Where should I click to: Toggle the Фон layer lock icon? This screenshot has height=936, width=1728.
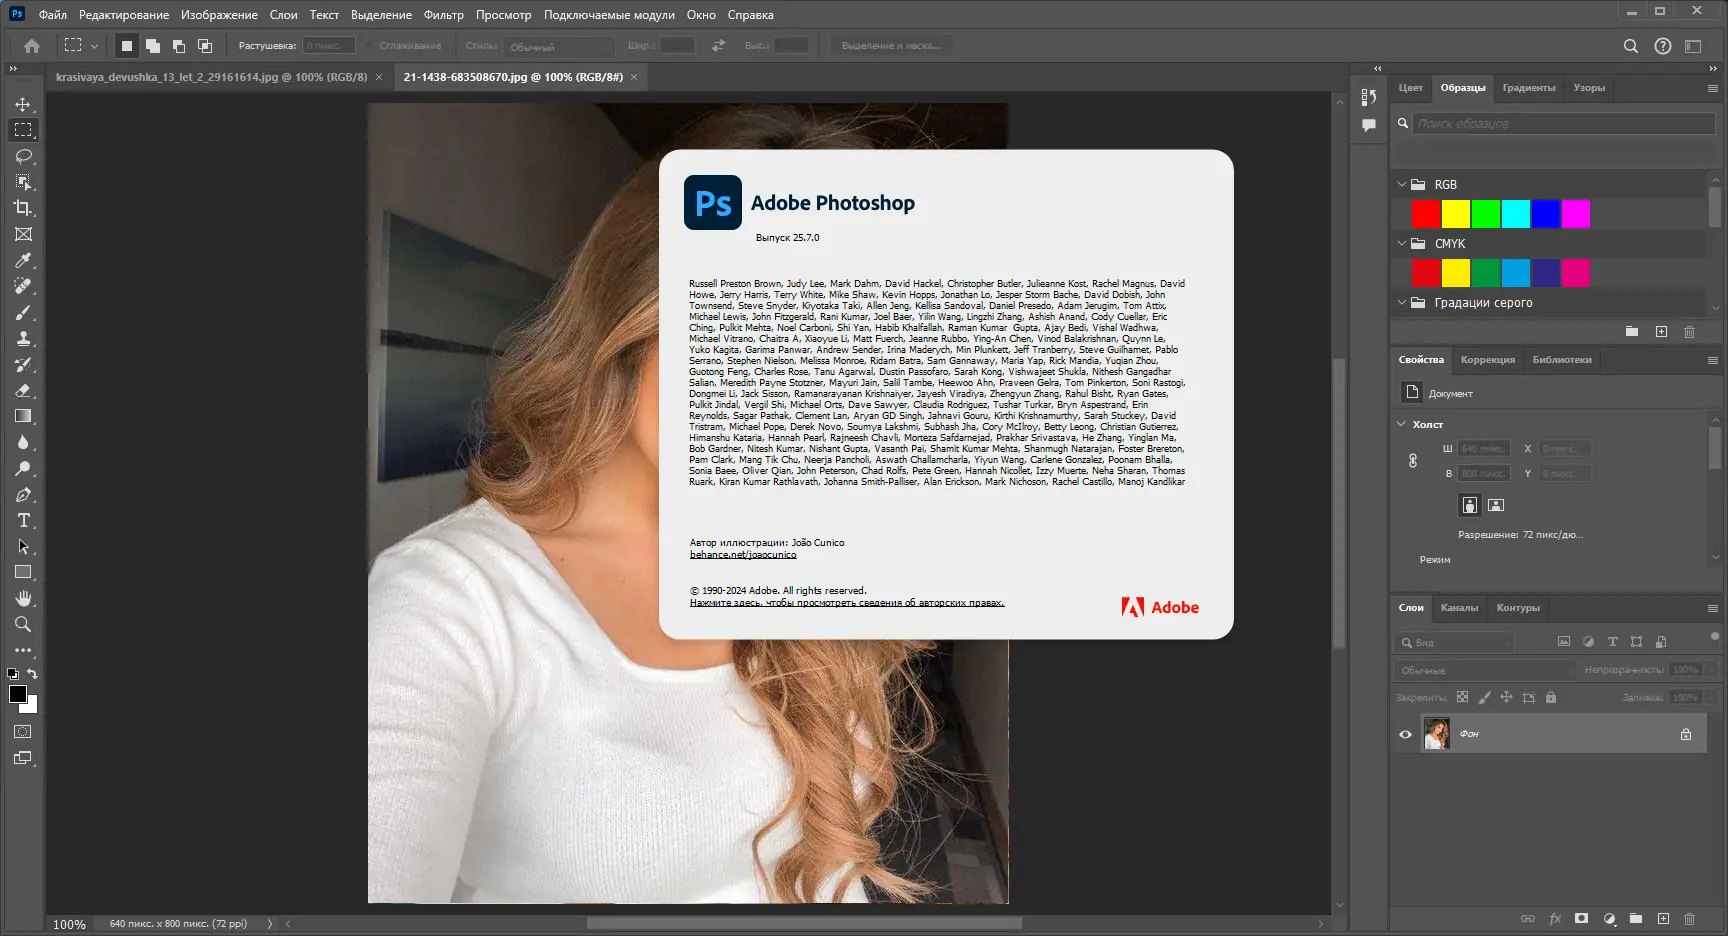(1686, 734)
